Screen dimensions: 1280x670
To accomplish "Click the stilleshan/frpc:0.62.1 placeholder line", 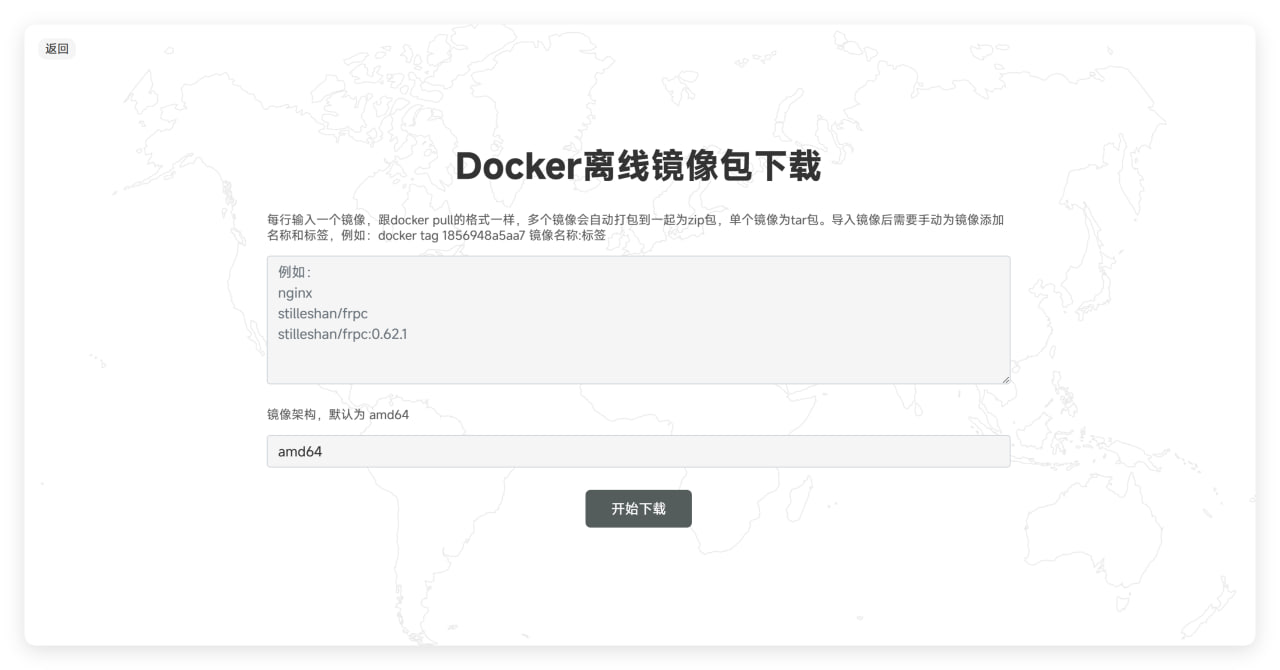I will [342, 334].
